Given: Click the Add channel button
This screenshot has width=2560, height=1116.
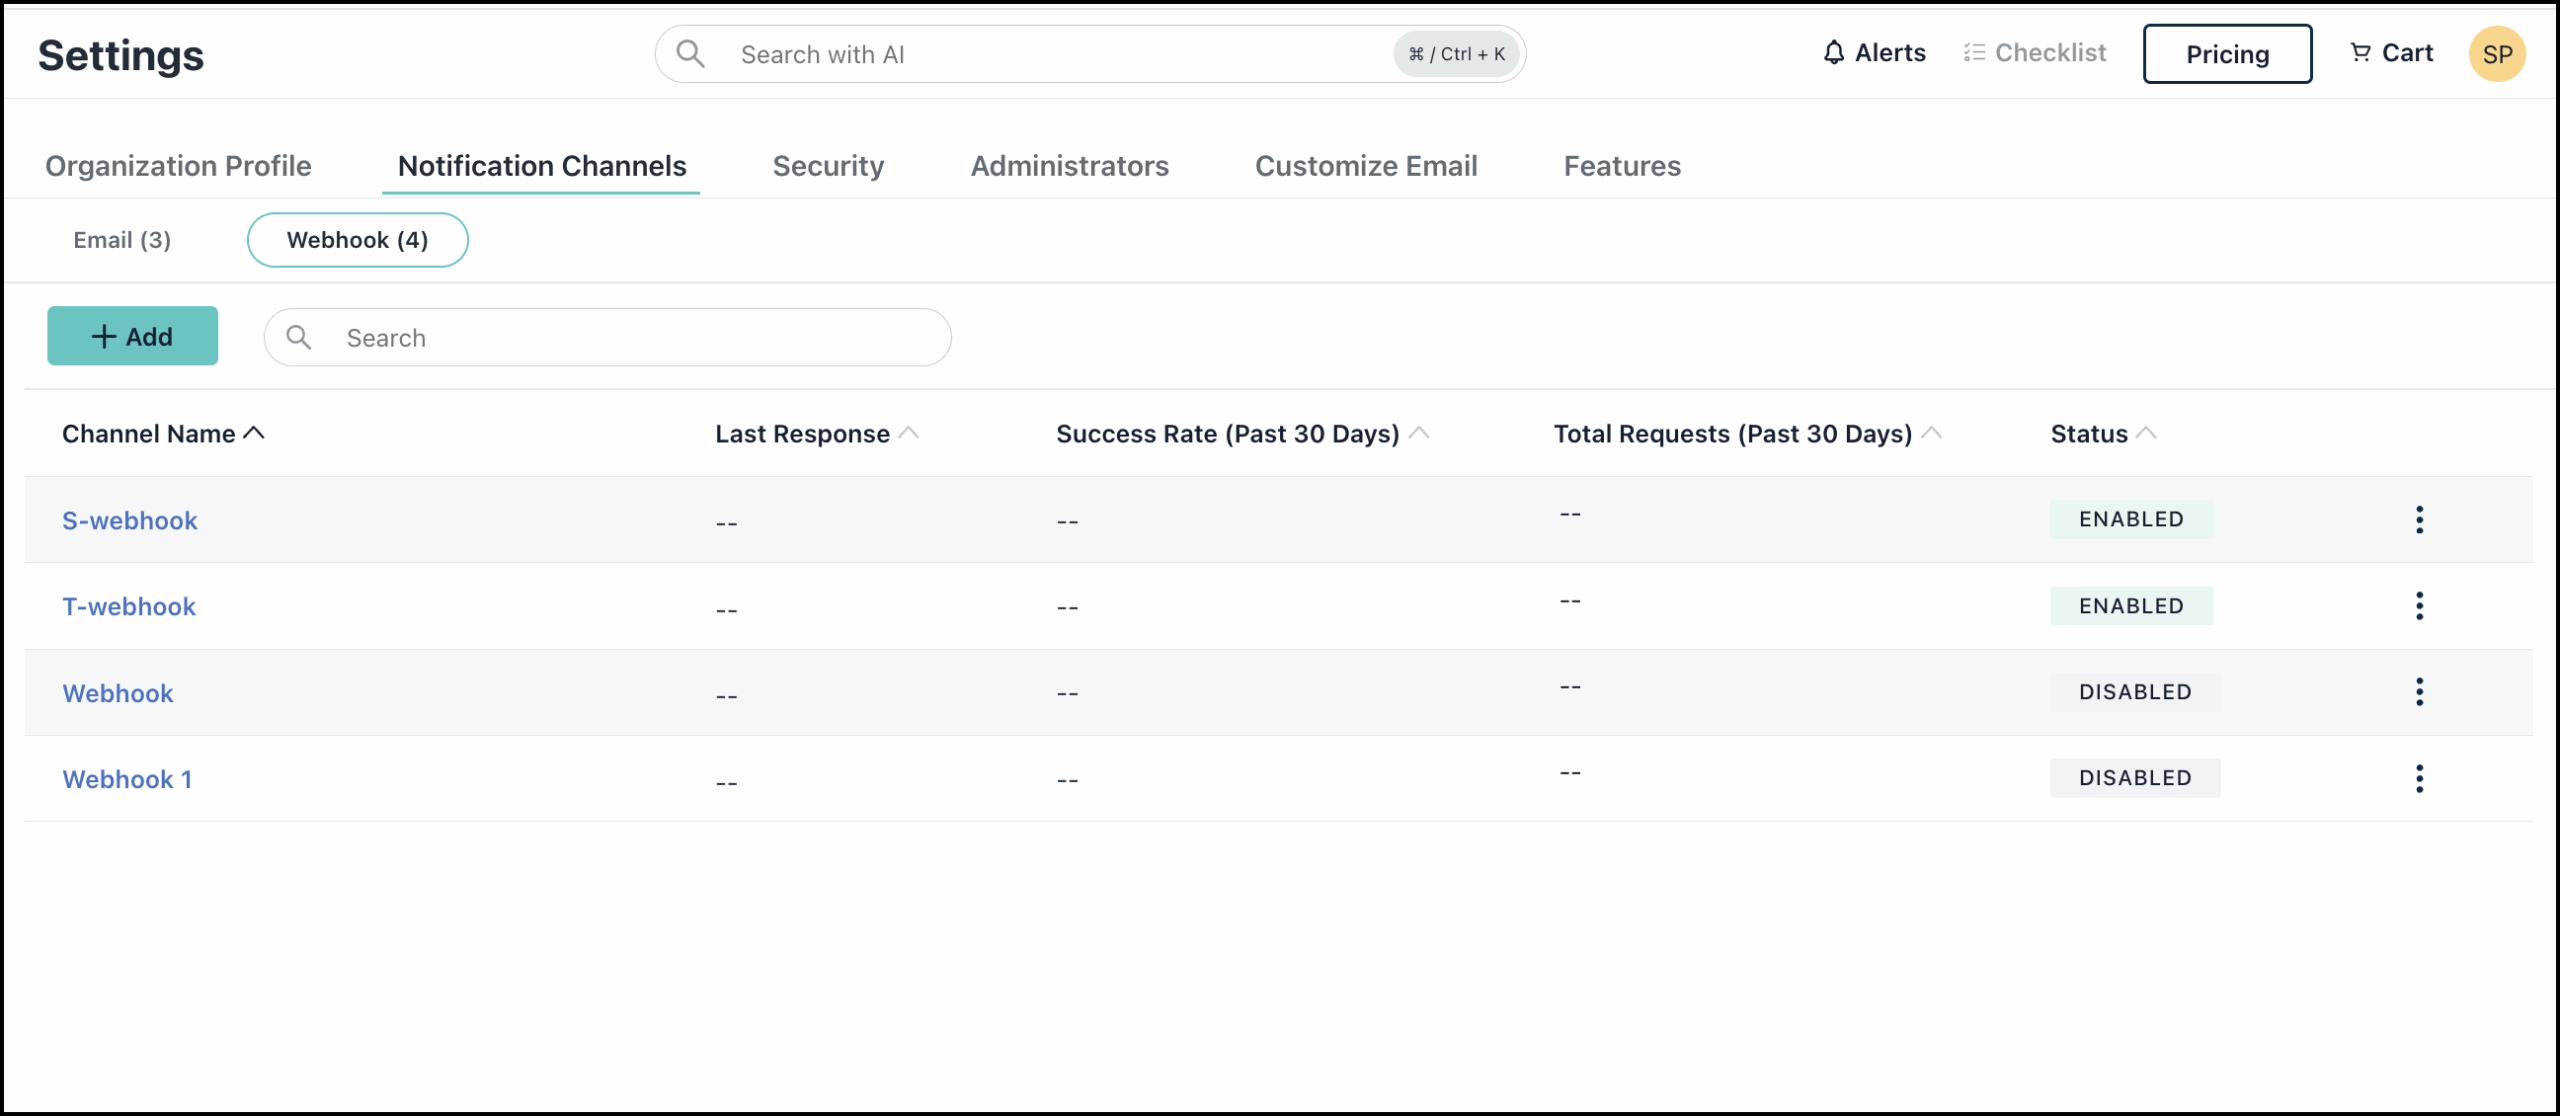Looking at the screenshot, I should [132, 336].
